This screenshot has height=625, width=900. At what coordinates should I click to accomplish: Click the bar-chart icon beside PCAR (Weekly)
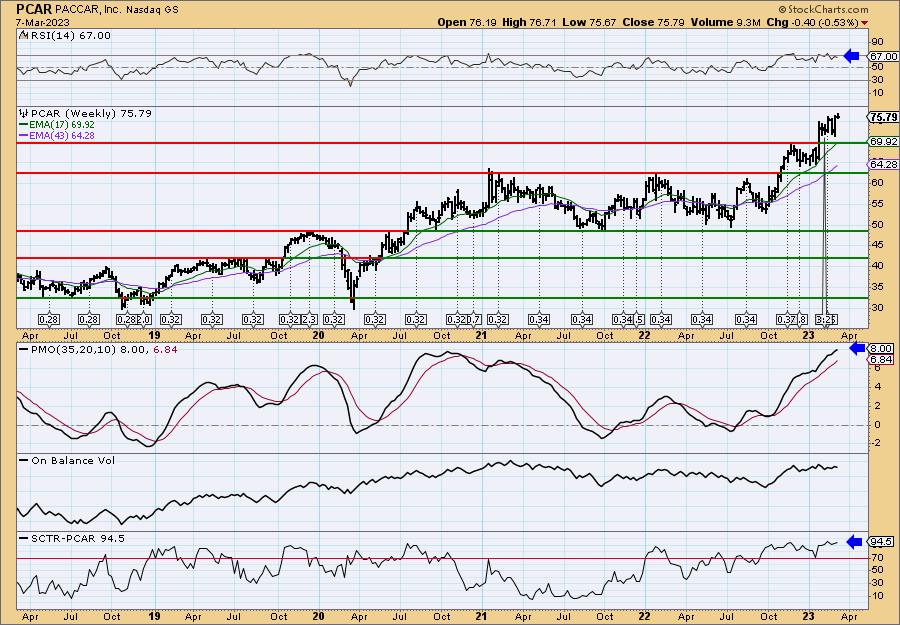tap(24, 113)
